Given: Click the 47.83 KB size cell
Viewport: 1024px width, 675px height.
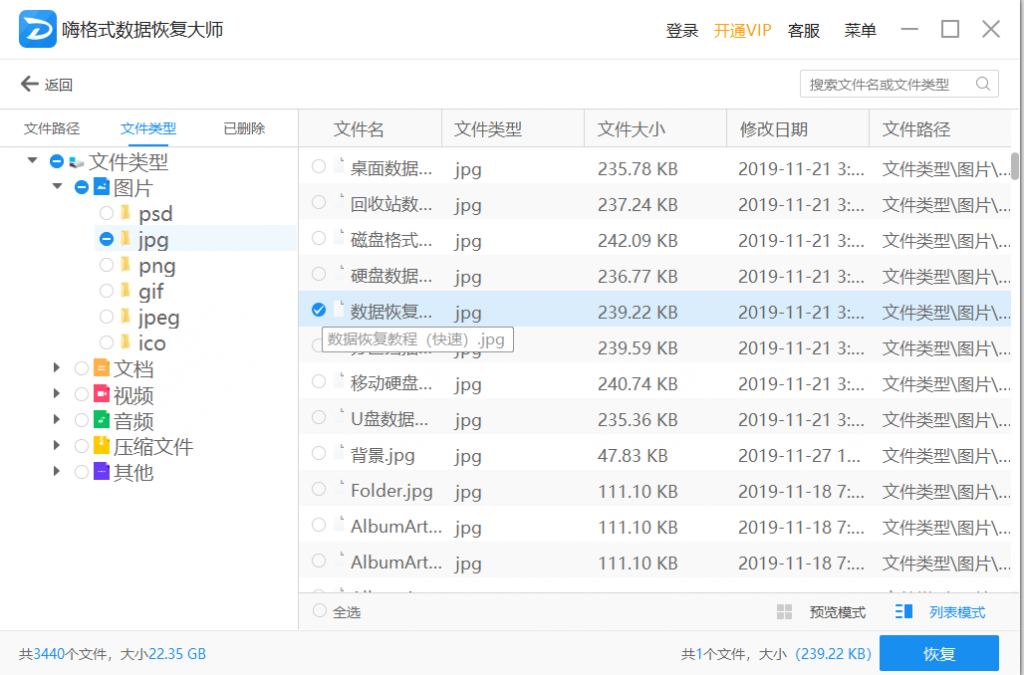Looking at the screenshot, I should coord(633,455).
